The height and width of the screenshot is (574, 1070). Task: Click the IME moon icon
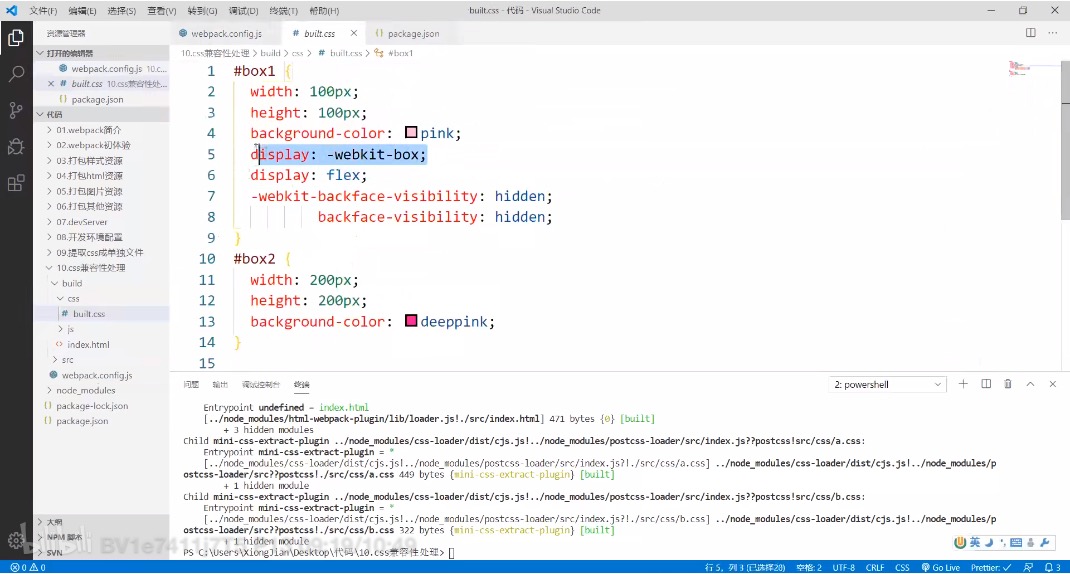point(989,543)
